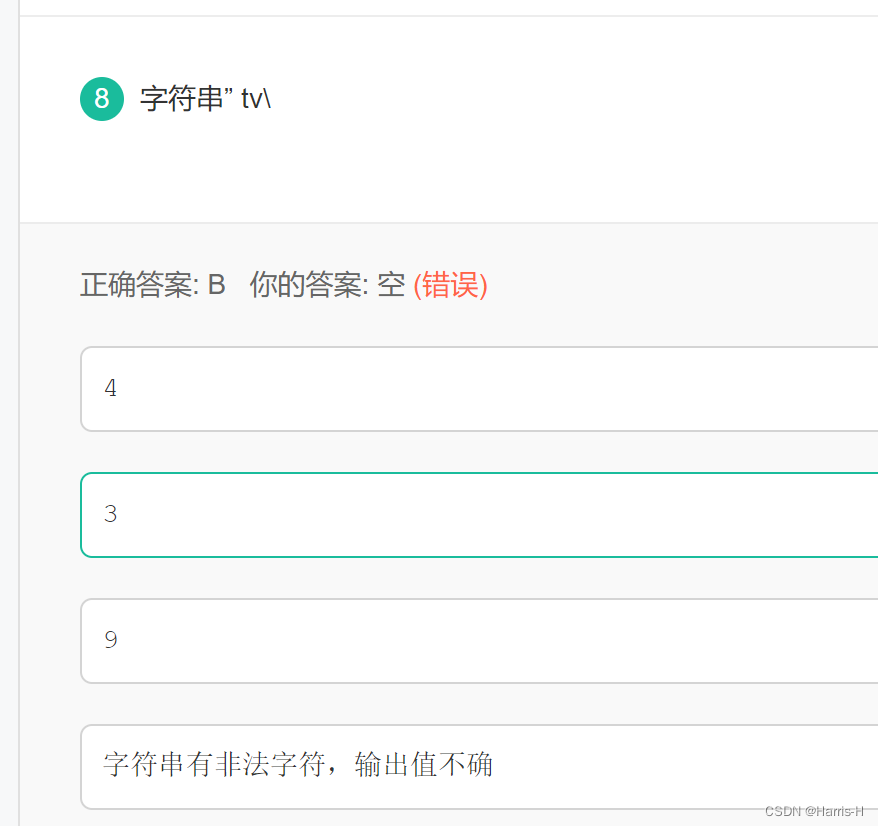Click the 正确答案 label

tap(139, 285)
